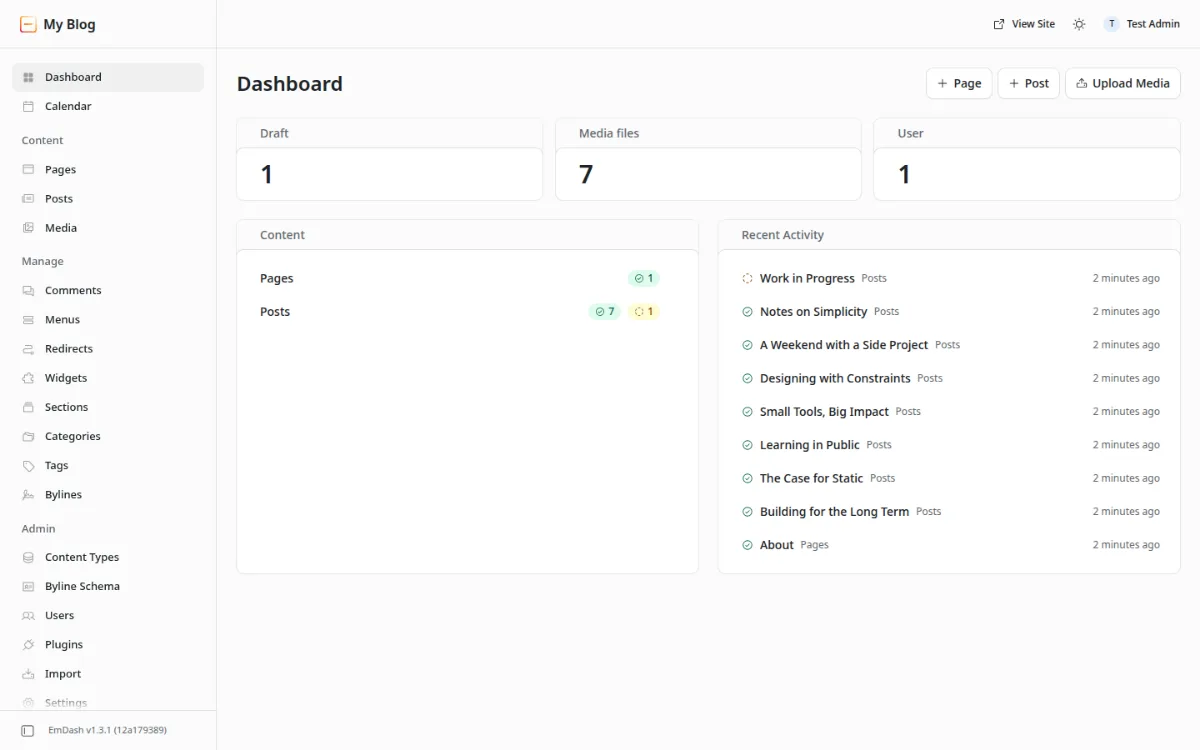
Task: Click the add Post button
Action: coord(1029,83)
